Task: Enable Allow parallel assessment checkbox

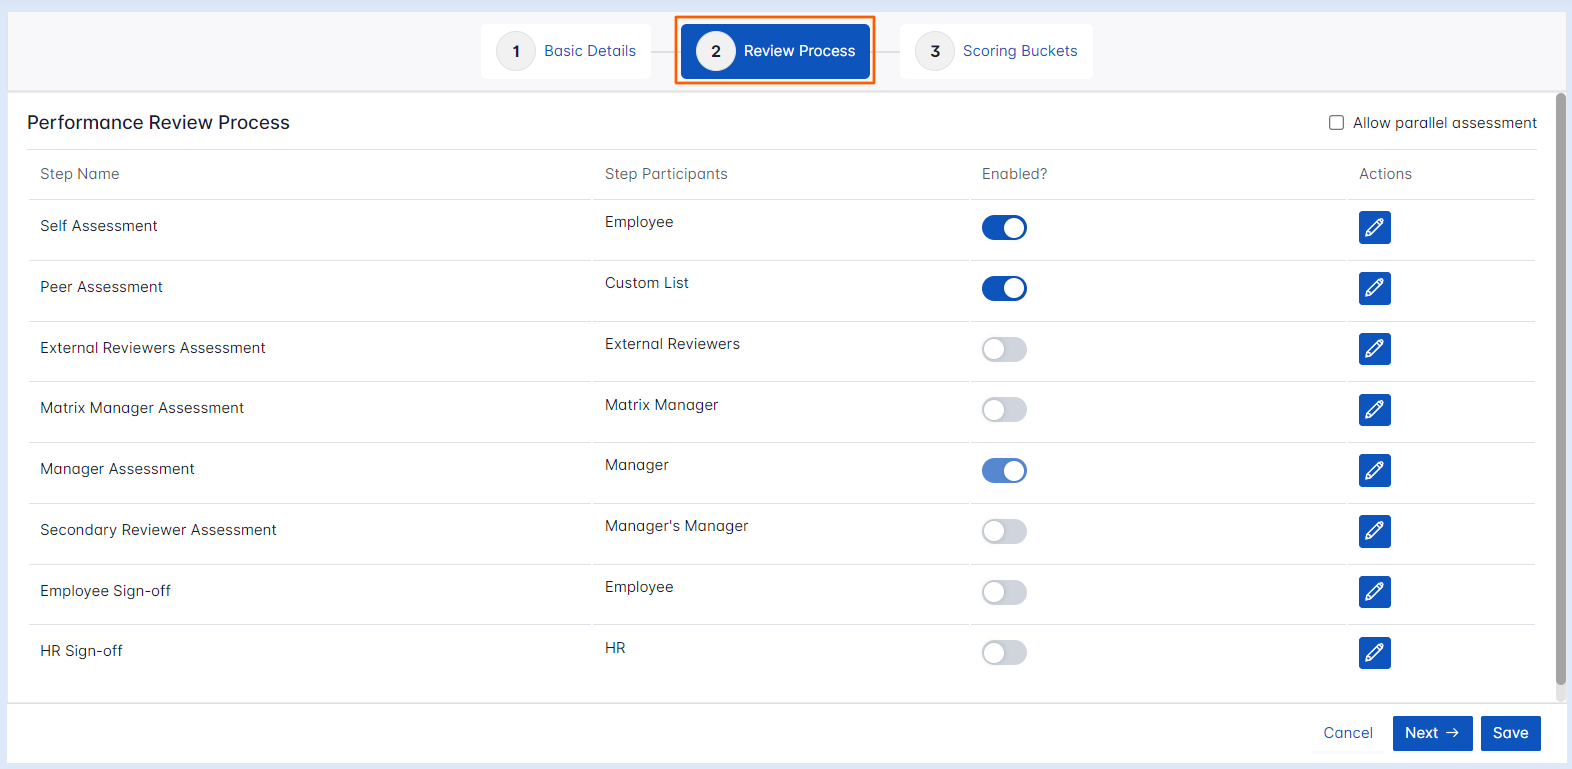Action: pos(1336,123)
